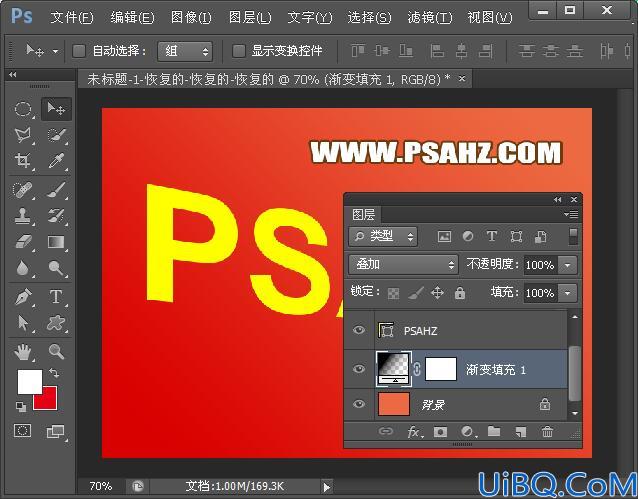Collapse the Layers panel with double arrows
The height and width of the screenshot is (499, 638).
[x=557, y=199]
